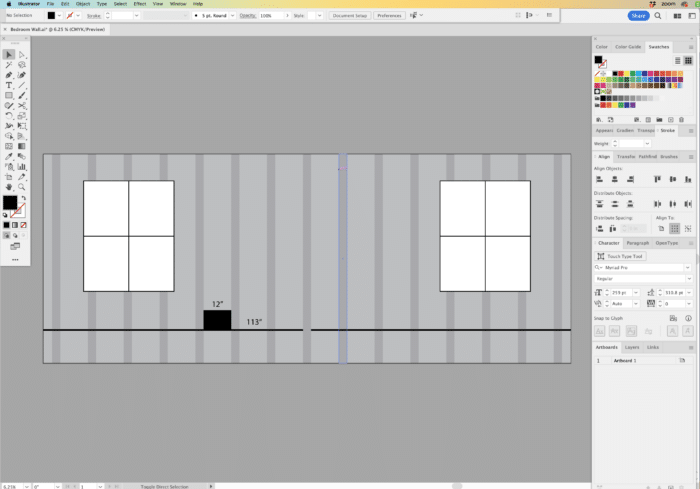
Task: Choose the Type tool
Action: [x=8, y=85]
